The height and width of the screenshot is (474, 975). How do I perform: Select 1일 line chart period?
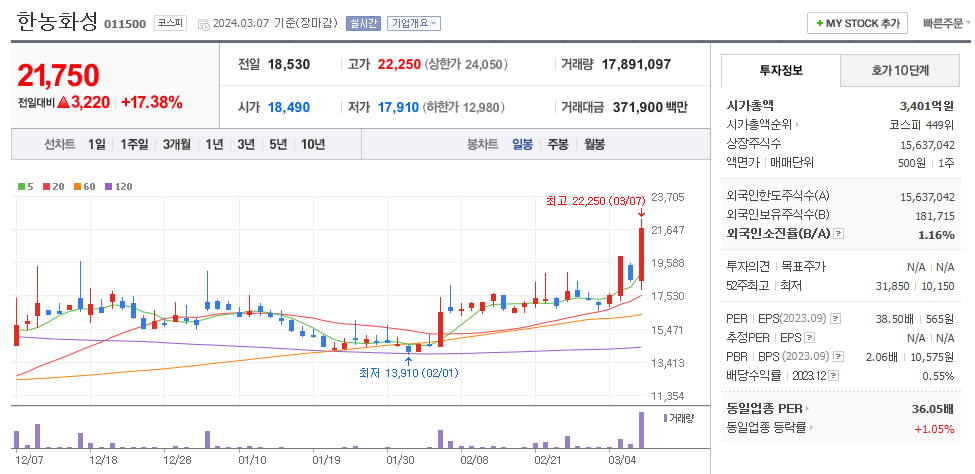[96, 144]
